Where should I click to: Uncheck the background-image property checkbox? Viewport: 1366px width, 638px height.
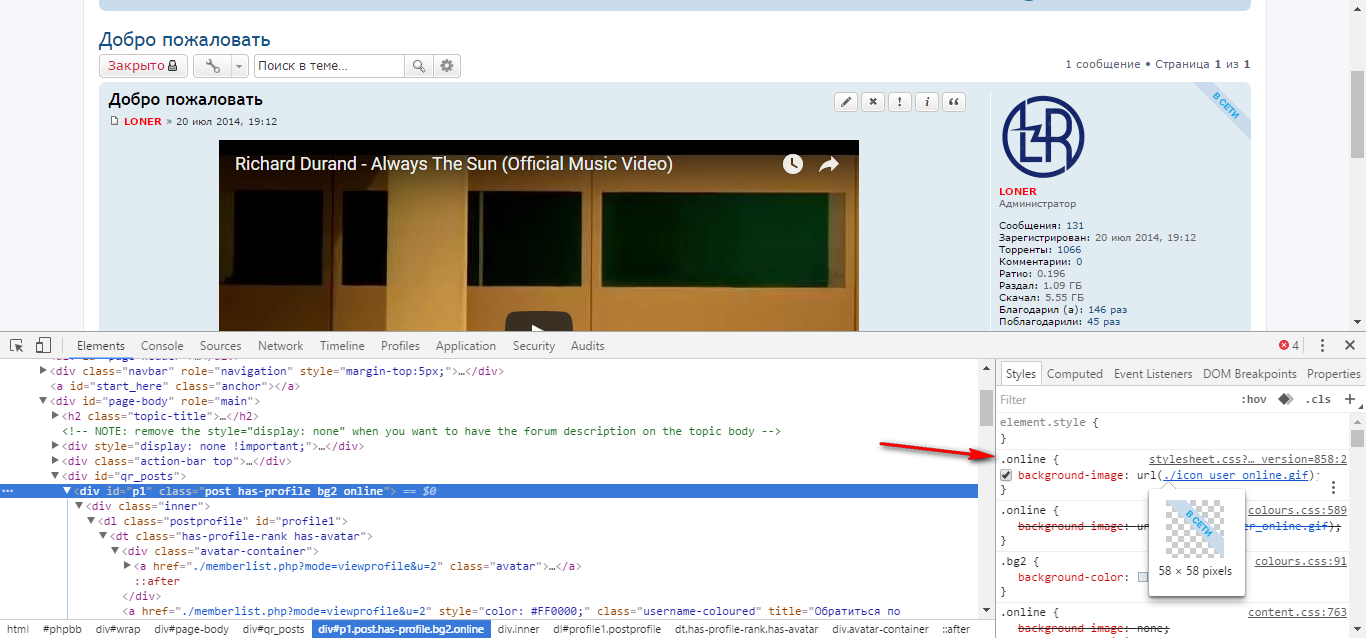tap(1006, 476)
